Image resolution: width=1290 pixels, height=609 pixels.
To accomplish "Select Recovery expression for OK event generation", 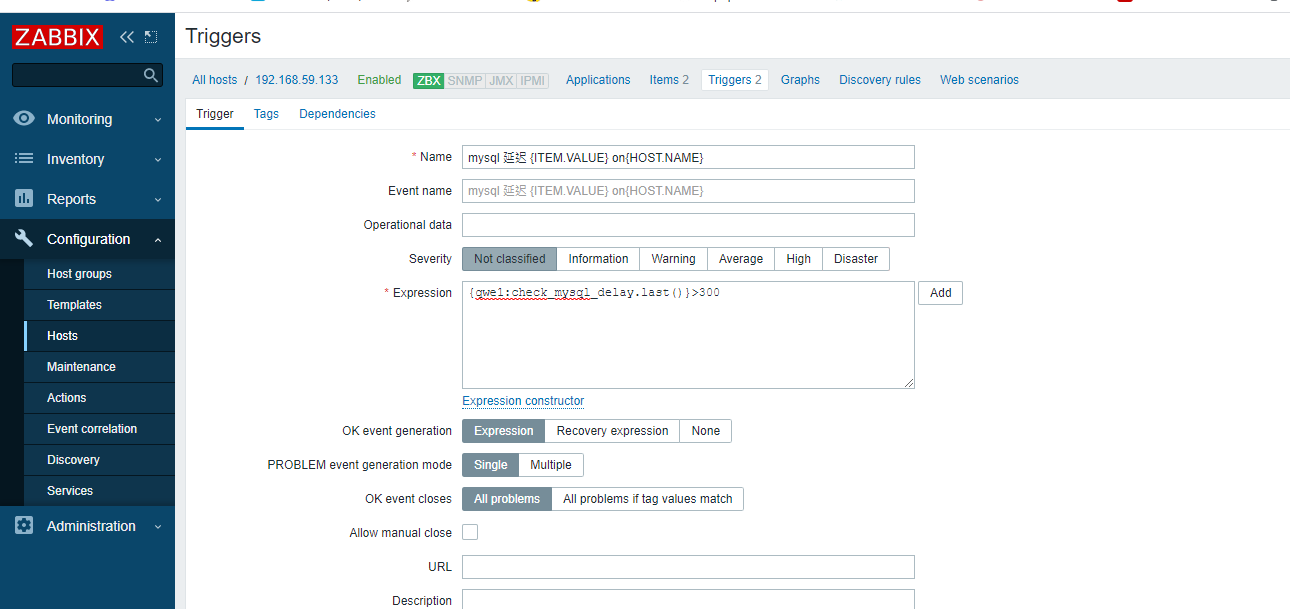I will (612, 431).
